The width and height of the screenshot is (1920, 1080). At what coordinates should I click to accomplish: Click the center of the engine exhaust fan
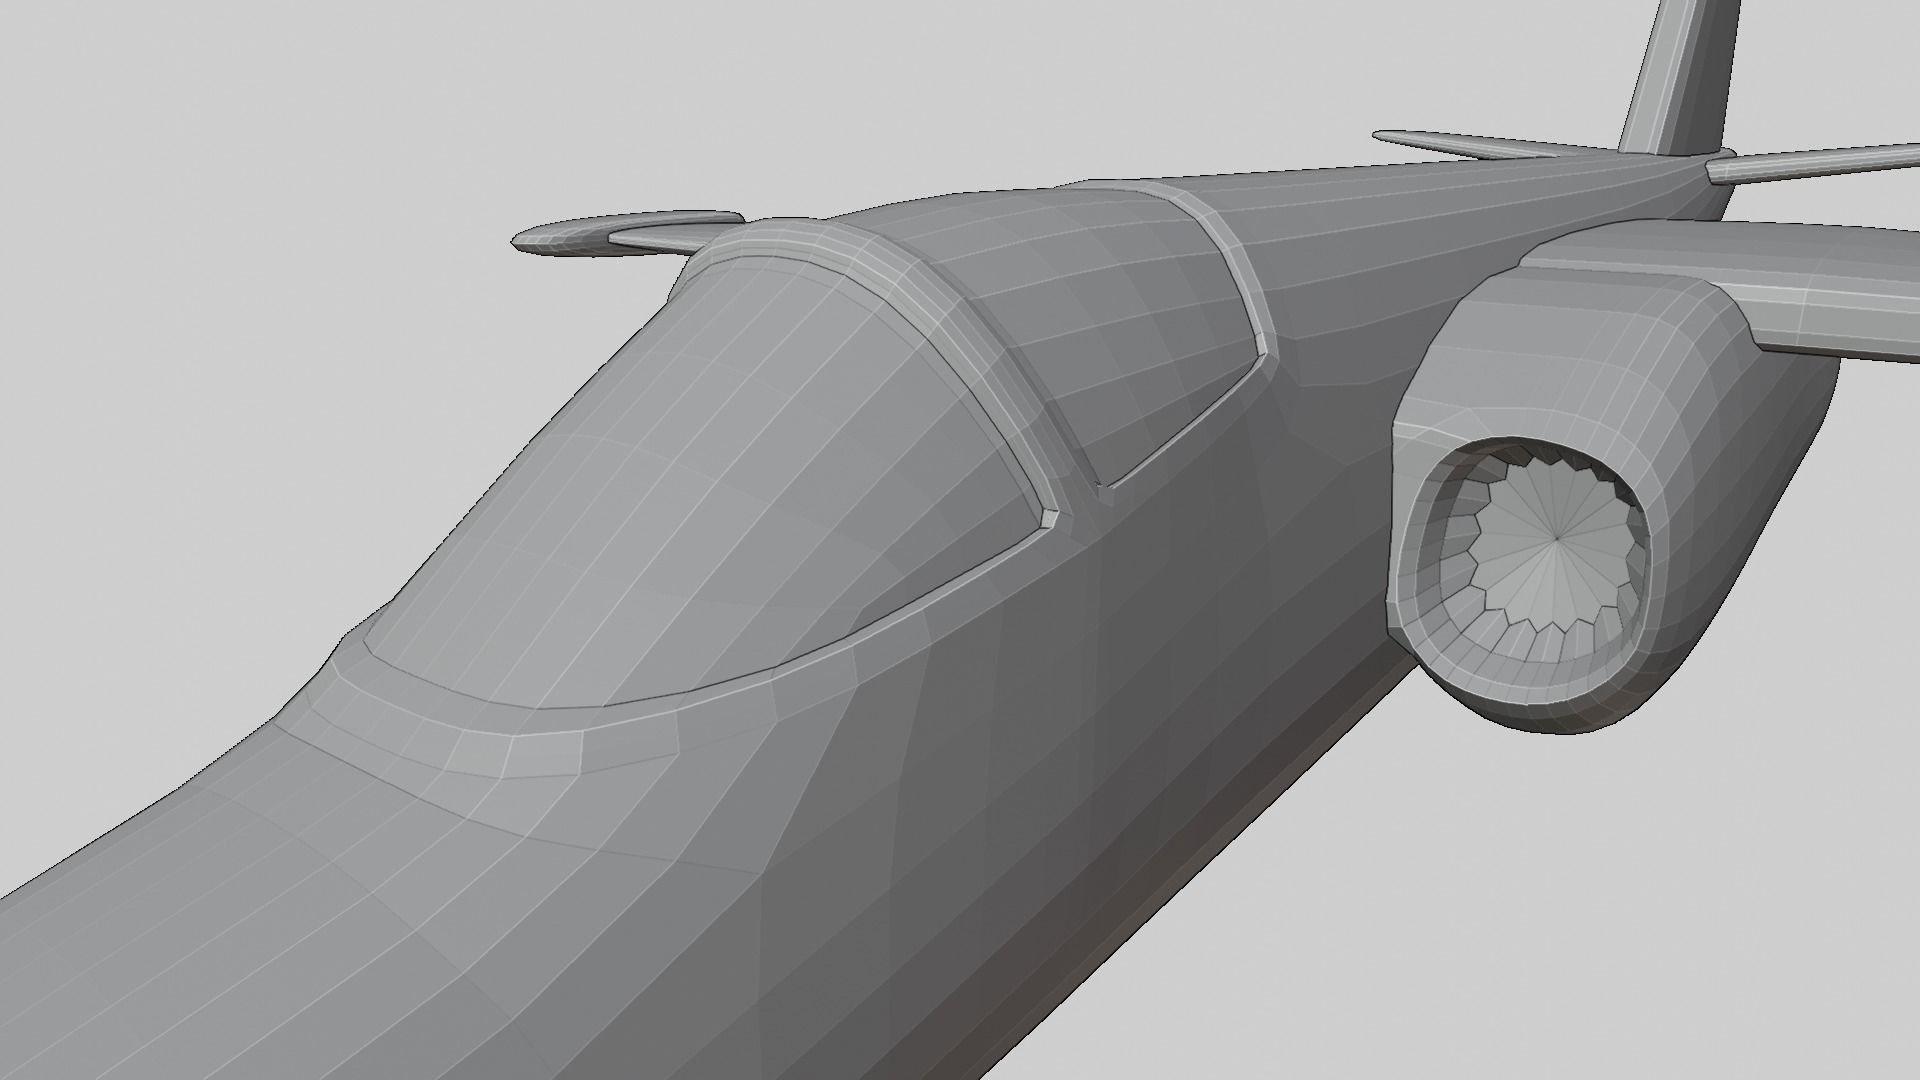(x=1558, y=540)
